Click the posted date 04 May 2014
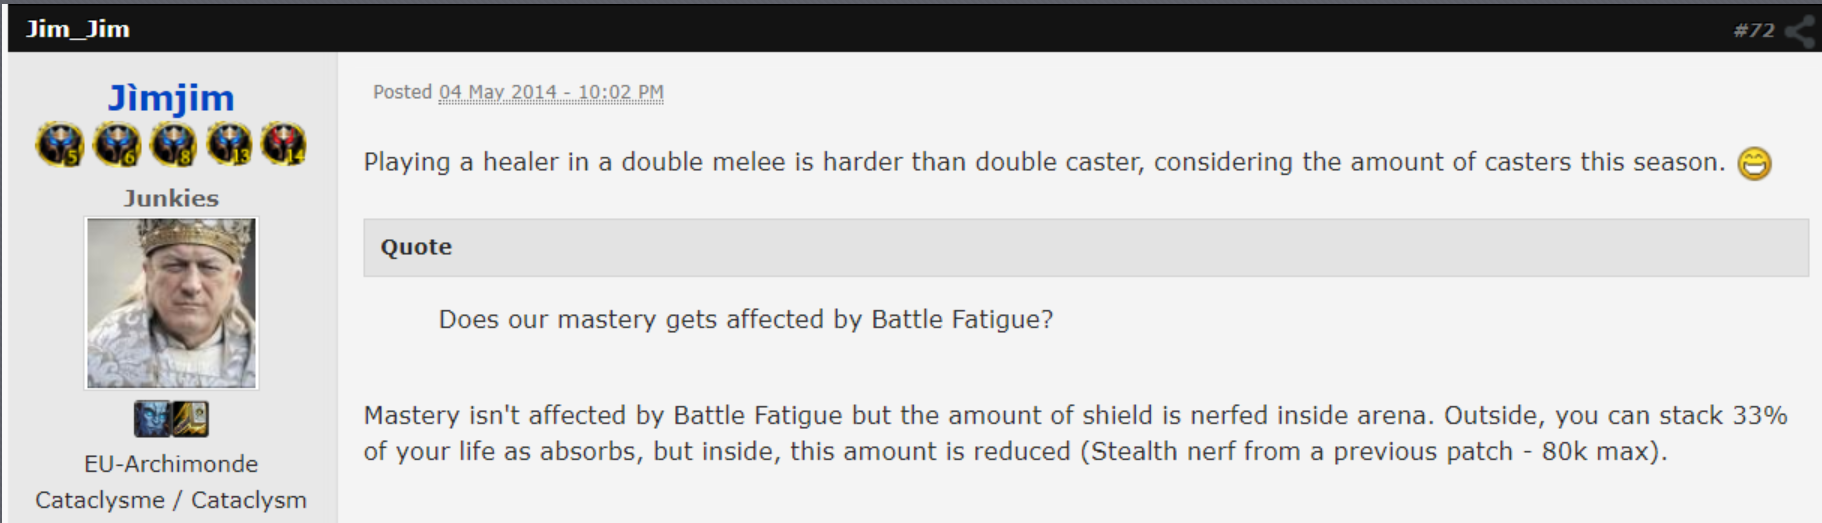The height and width of the screenshot is (523, 1822). click(x=551, y=92)
